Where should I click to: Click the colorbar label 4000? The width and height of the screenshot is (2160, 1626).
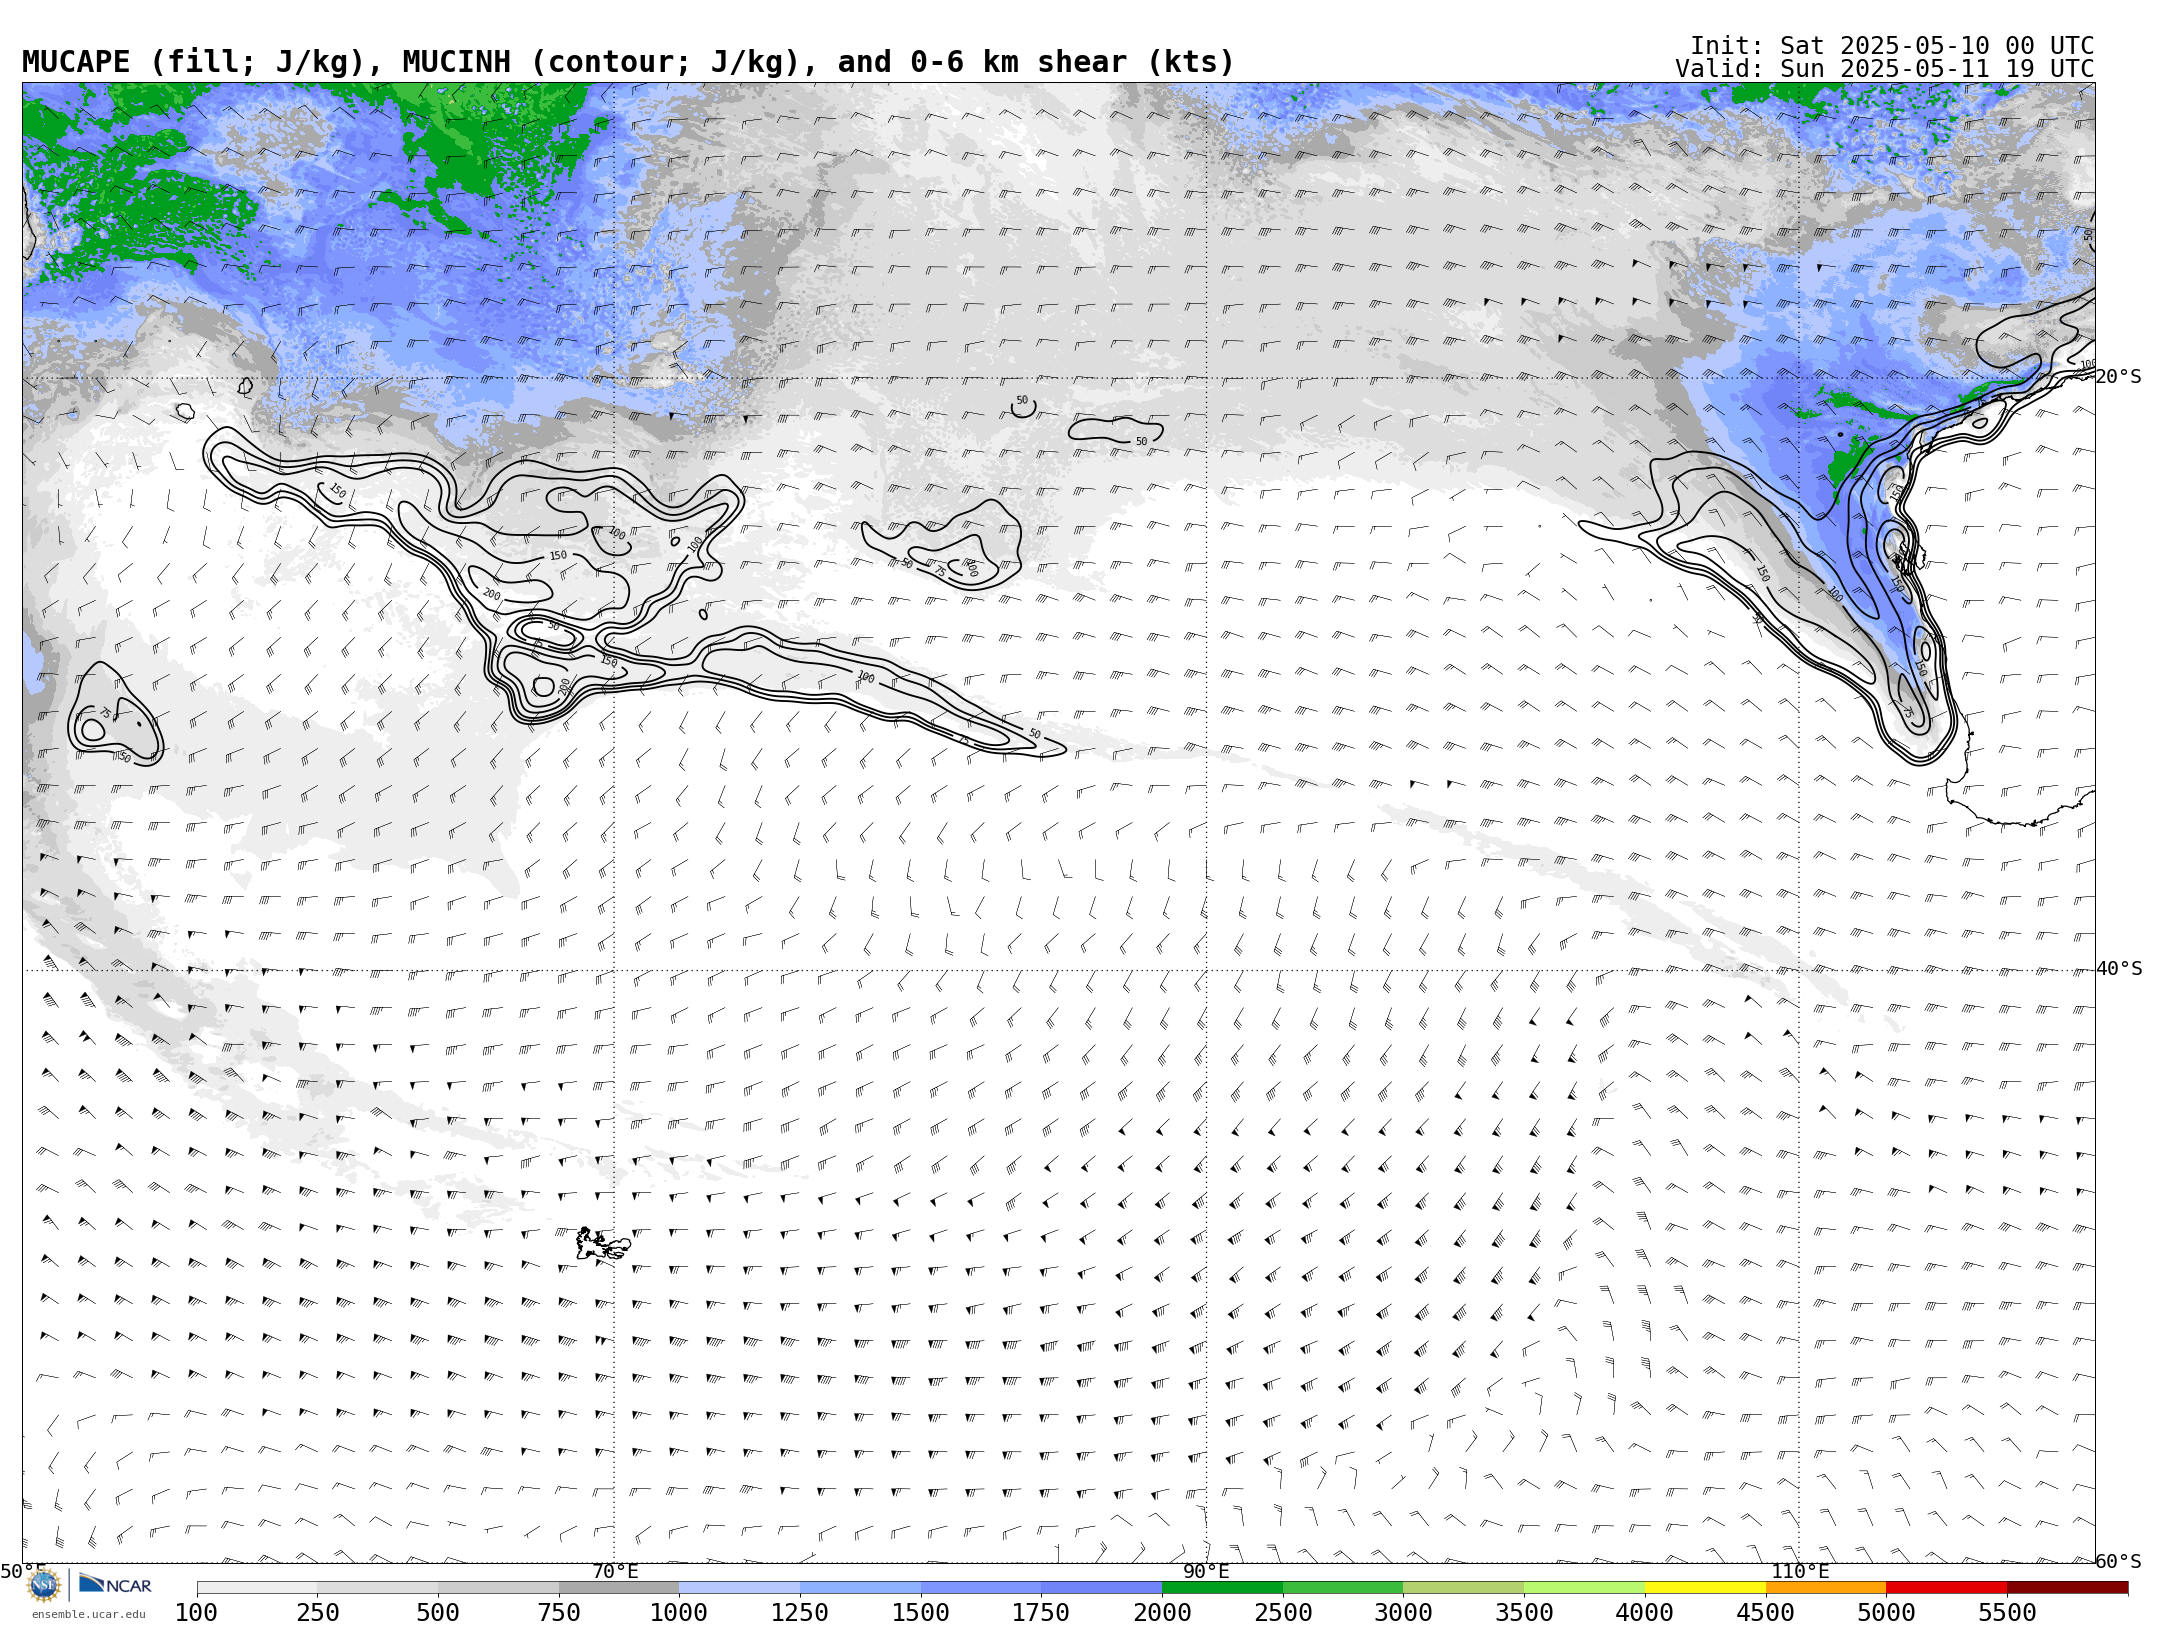pyautogui.click(x=1645, y=1613)
